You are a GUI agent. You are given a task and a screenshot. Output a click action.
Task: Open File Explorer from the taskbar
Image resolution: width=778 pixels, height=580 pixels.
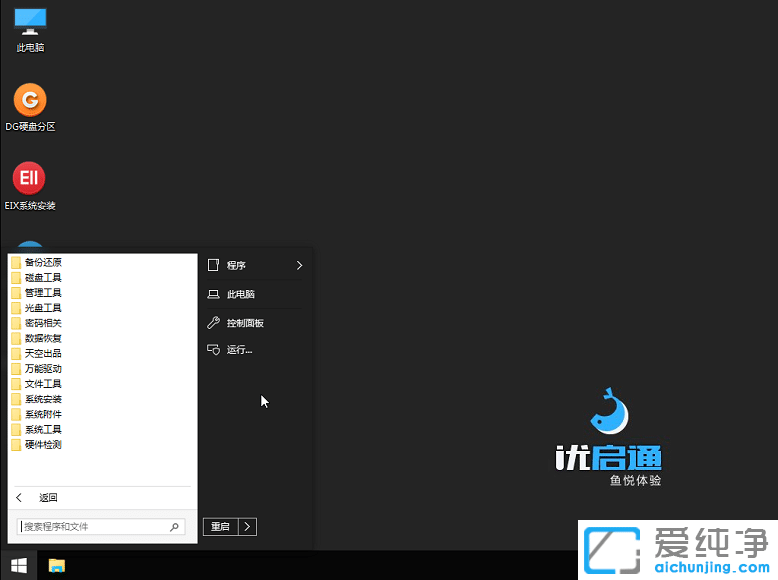coord(57,565)
